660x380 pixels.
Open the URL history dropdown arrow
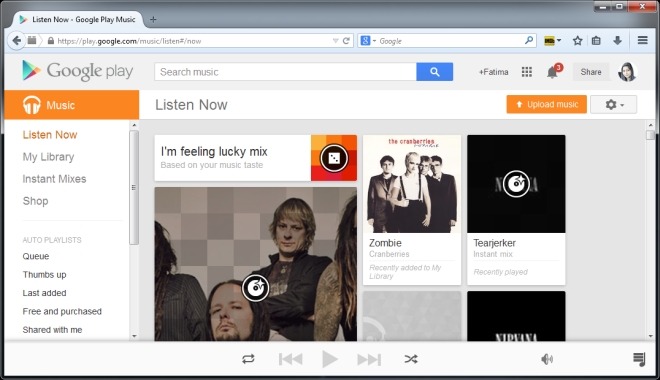335,41
